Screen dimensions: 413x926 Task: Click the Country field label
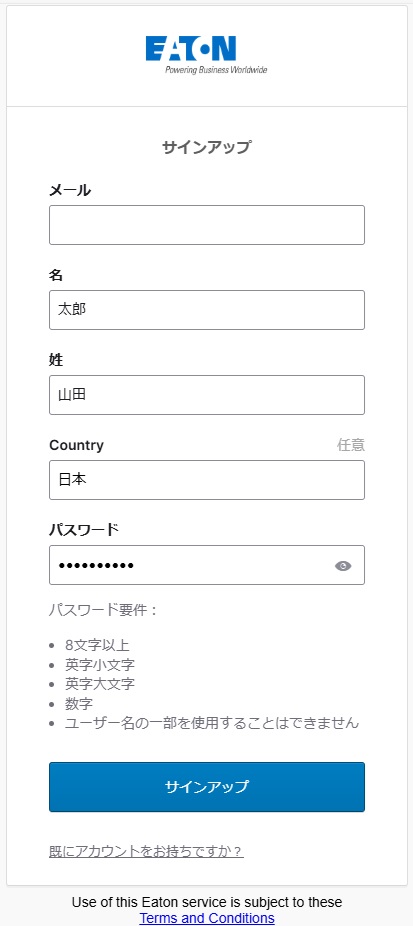[76, 445]
